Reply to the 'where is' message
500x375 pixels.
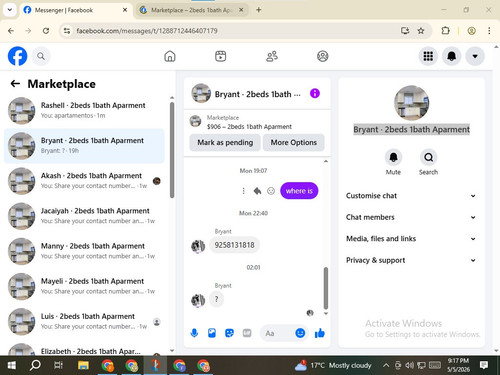(257, 191)
